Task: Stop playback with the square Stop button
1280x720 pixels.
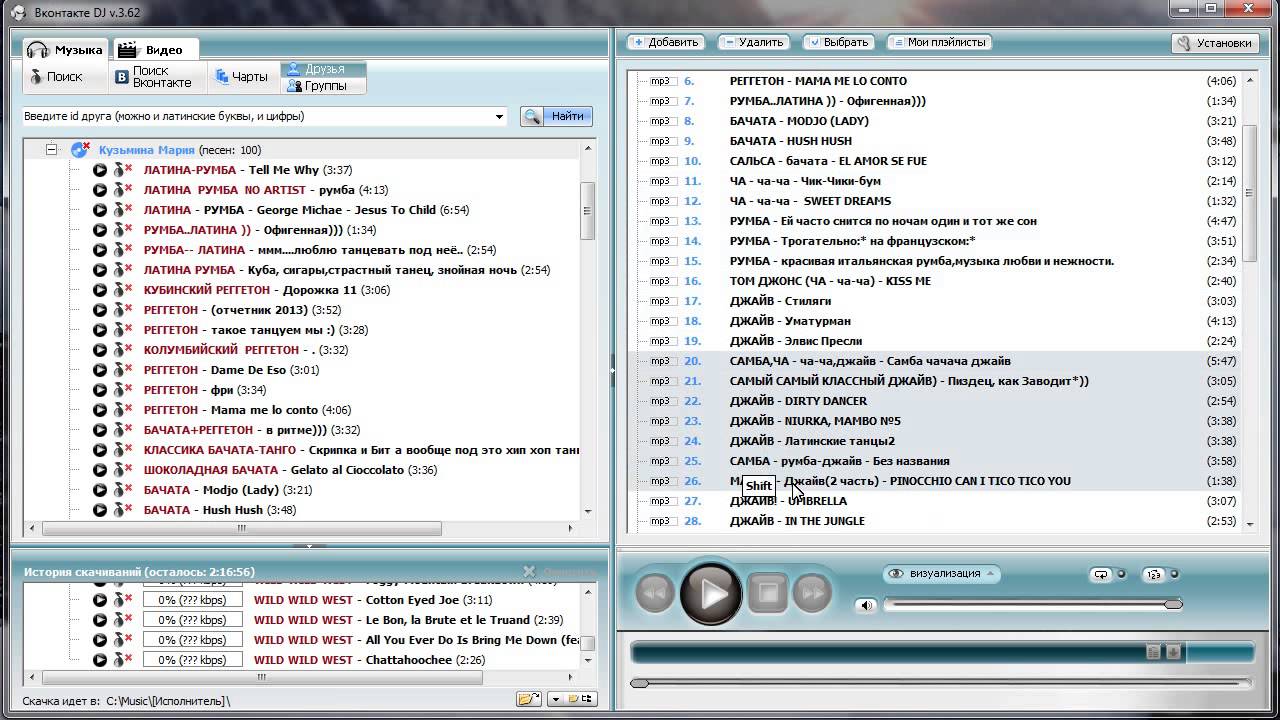Action: tap(768, 594)
